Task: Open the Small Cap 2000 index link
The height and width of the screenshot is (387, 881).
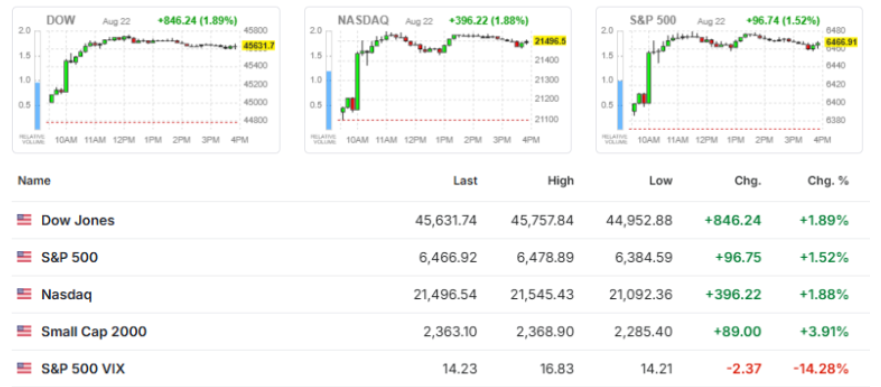Action: pyautogui.click(x=94, y=331)
